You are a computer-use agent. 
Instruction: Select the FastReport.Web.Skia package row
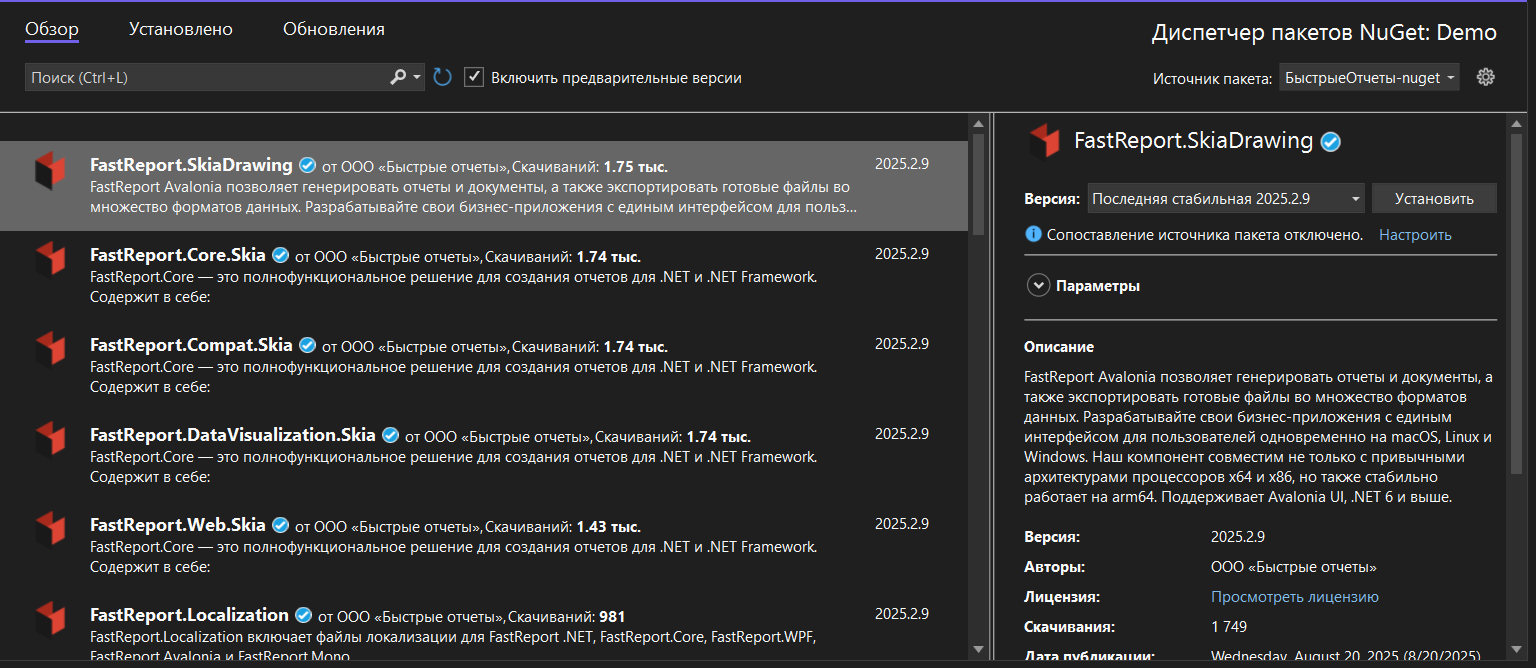point(484,546)
